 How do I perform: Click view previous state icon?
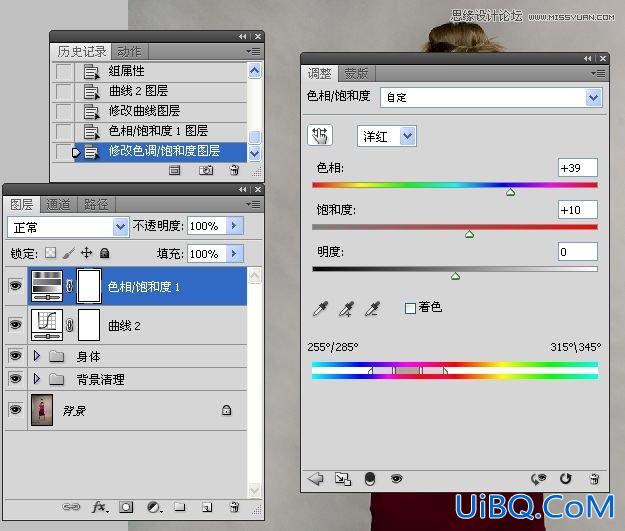(539, 478)
